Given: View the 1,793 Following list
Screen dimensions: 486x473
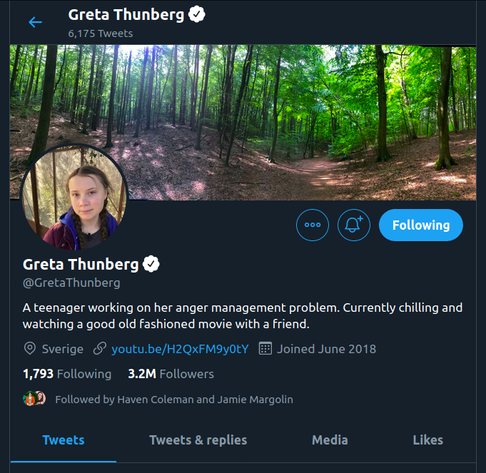Looking at the screenshot, I should (67, 374).
